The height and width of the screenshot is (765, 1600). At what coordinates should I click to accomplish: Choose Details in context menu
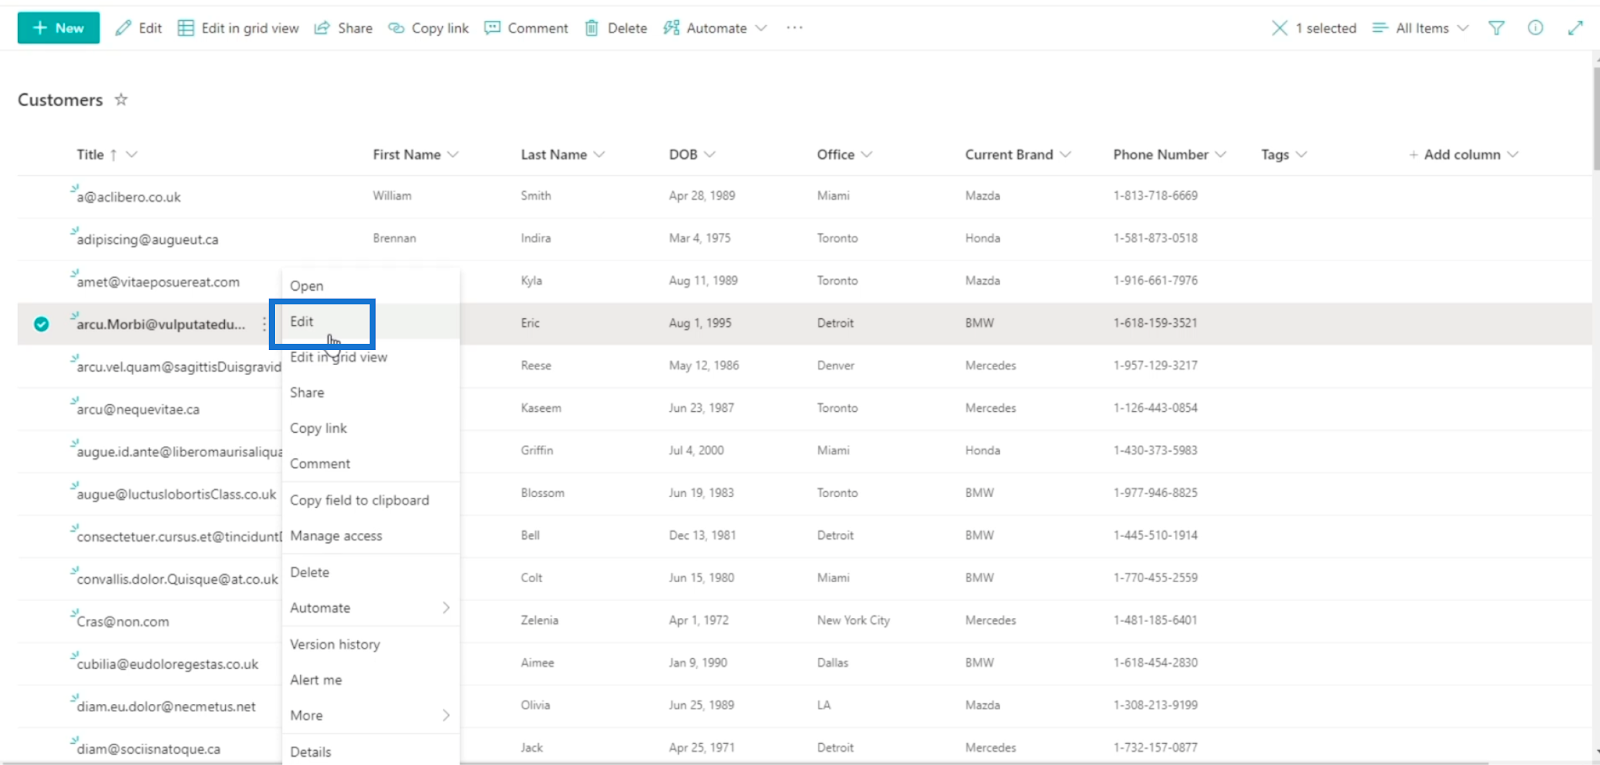tap(371, 752)
